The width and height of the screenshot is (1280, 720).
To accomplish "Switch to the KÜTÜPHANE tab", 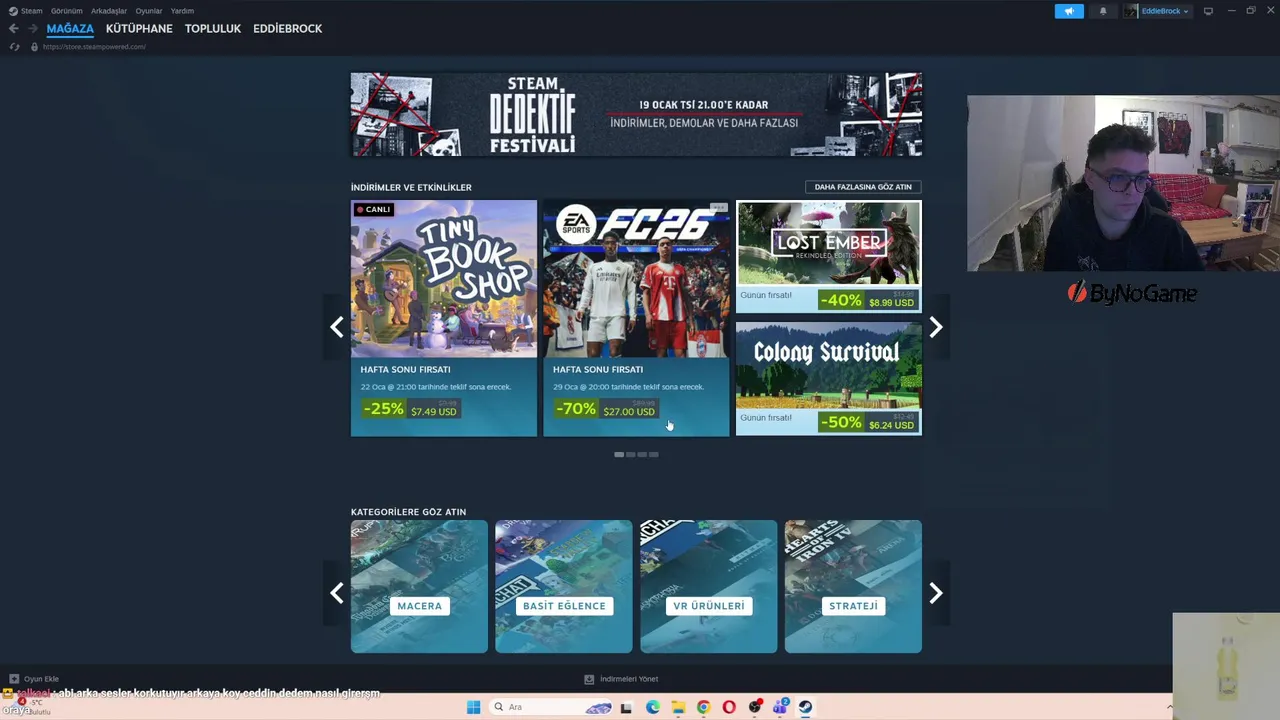I will pyautogui.click(x=139, y=29).
